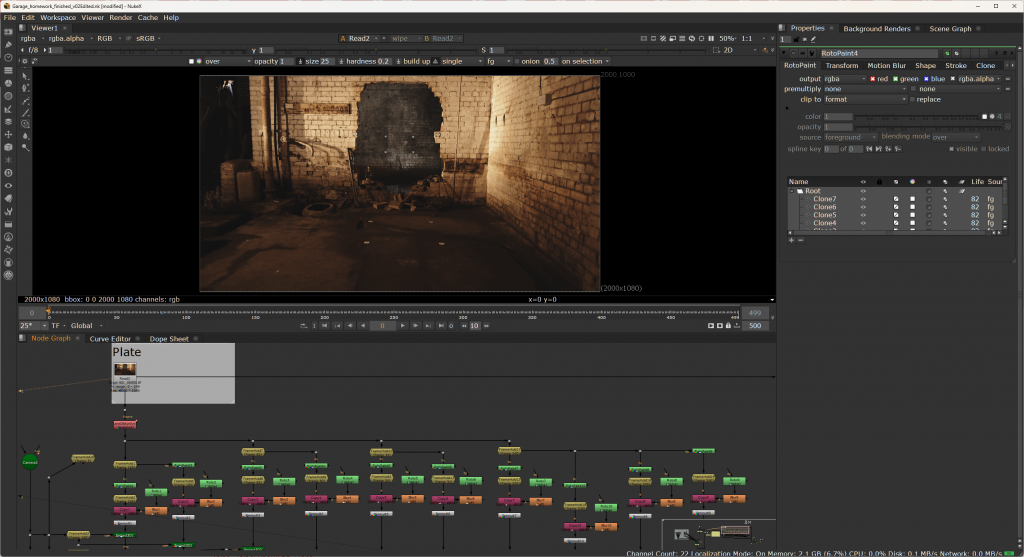1024x557 pixels.
Task: Click the Read2 thumbnail in Plate backdrop
Action: click(x=125, y=370)
